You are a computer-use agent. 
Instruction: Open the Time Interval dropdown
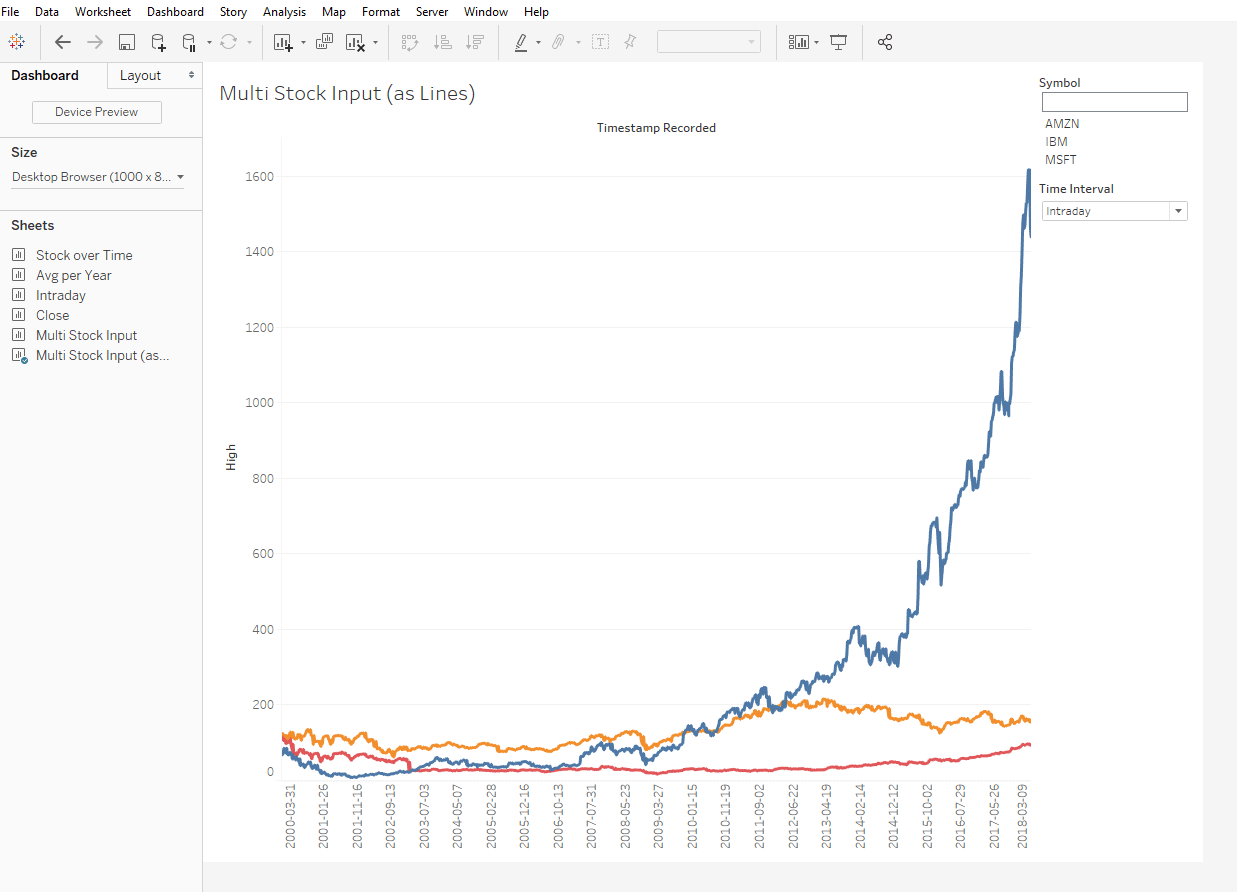click(1178, 210)
